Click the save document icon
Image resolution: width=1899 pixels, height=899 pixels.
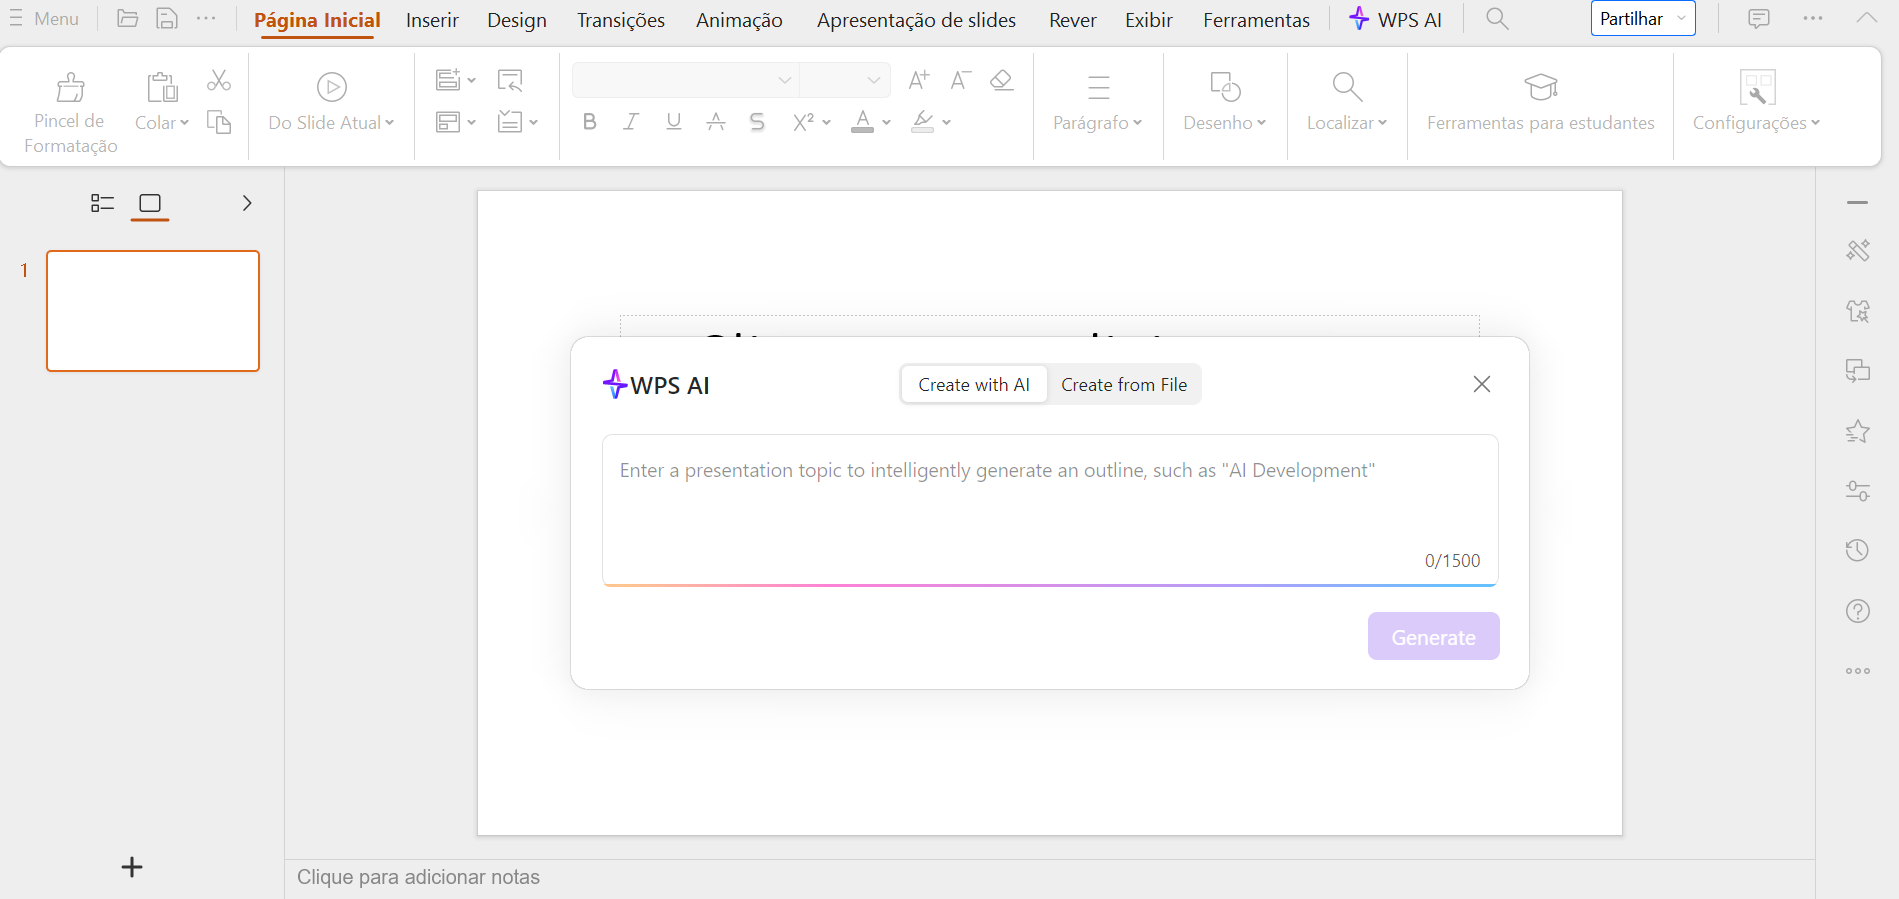167,18
